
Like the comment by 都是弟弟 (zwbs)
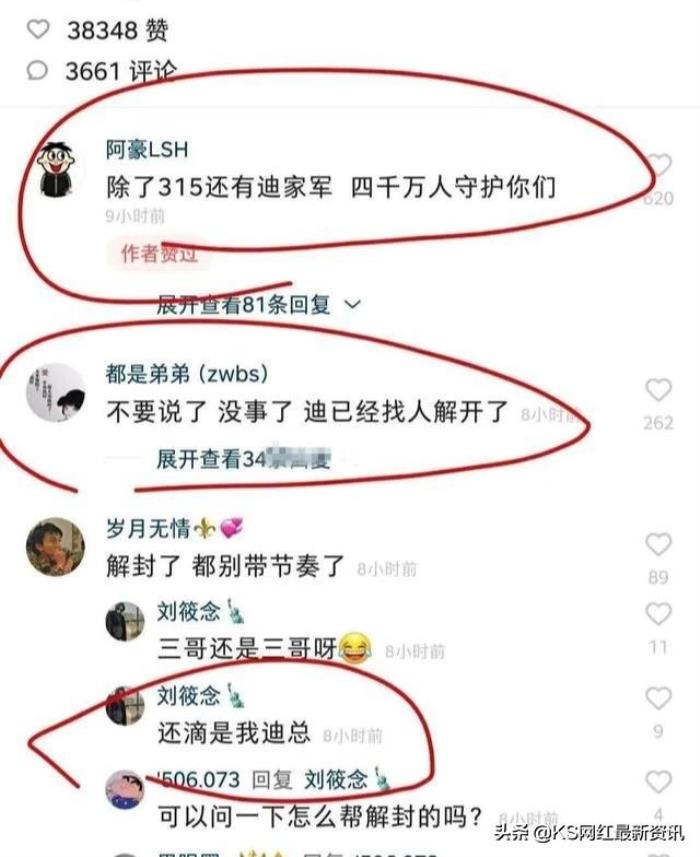coord(658,390)
